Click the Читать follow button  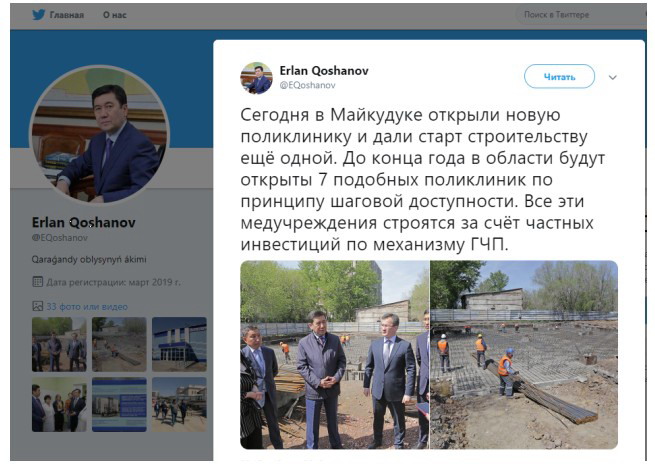pyautogui.click(x=559, y=76)
